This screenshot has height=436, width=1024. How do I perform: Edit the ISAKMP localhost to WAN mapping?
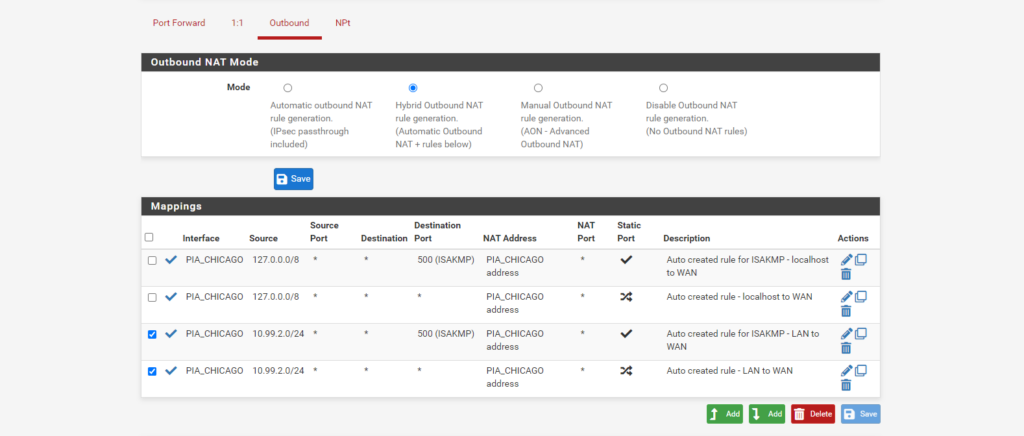click(x=847, y=260)
